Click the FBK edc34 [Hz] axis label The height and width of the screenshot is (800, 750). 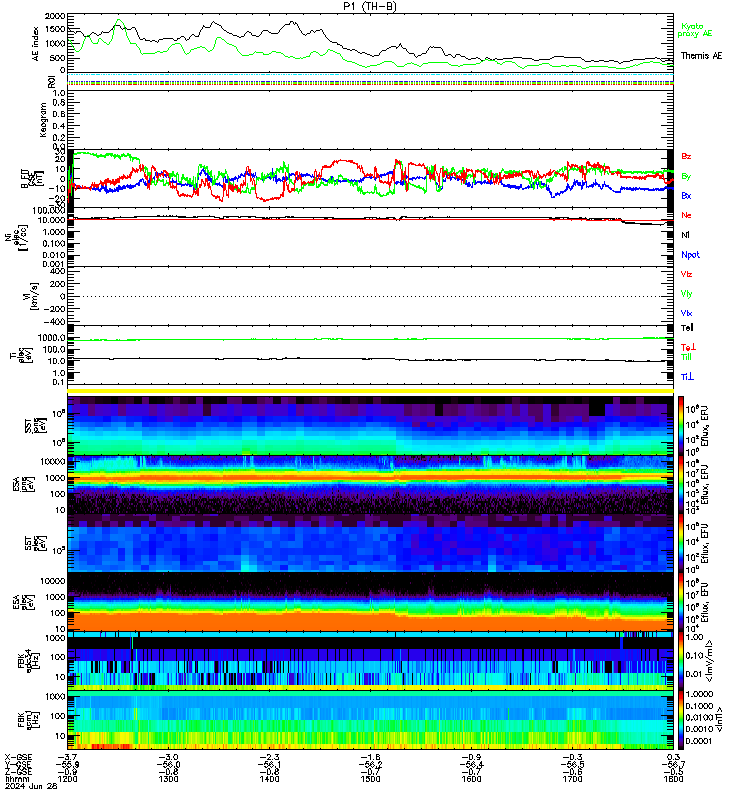pyautogui.click(x=28, y=661)
